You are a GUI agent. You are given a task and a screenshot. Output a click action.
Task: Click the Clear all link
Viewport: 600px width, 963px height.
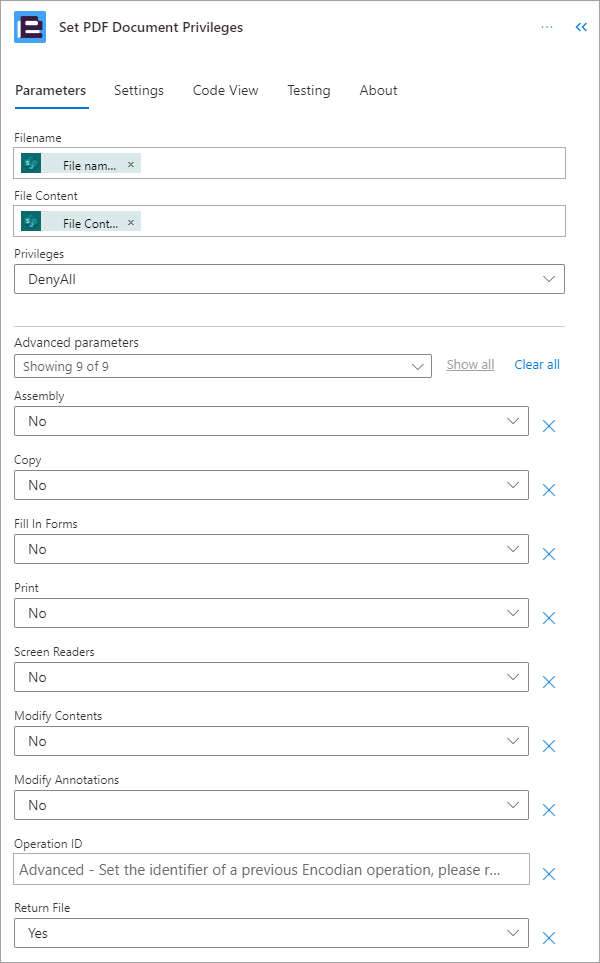pos(537,365)
